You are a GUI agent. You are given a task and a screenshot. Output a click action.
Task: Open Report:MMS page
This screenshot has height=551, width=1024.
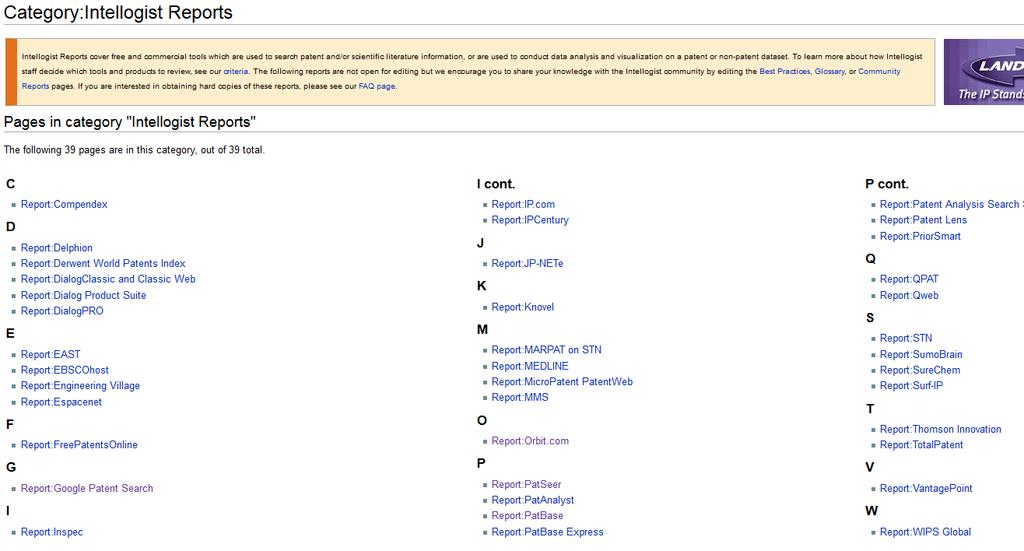coord(520,398)
